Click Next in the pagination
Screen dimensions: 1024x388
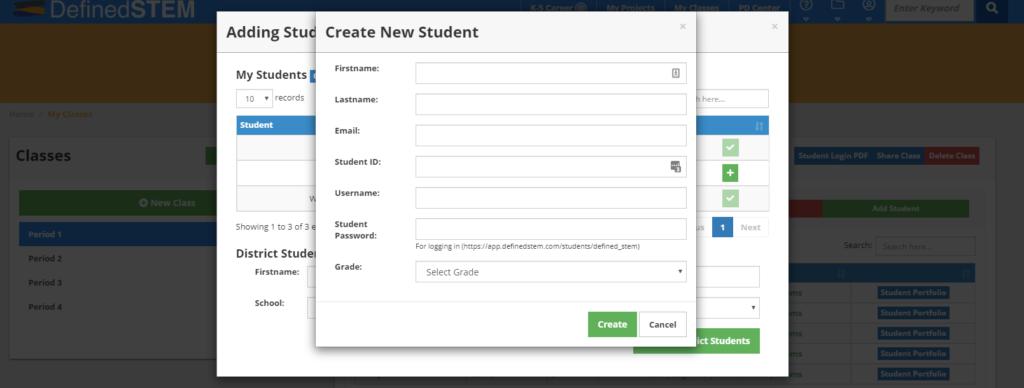(750, 227)
